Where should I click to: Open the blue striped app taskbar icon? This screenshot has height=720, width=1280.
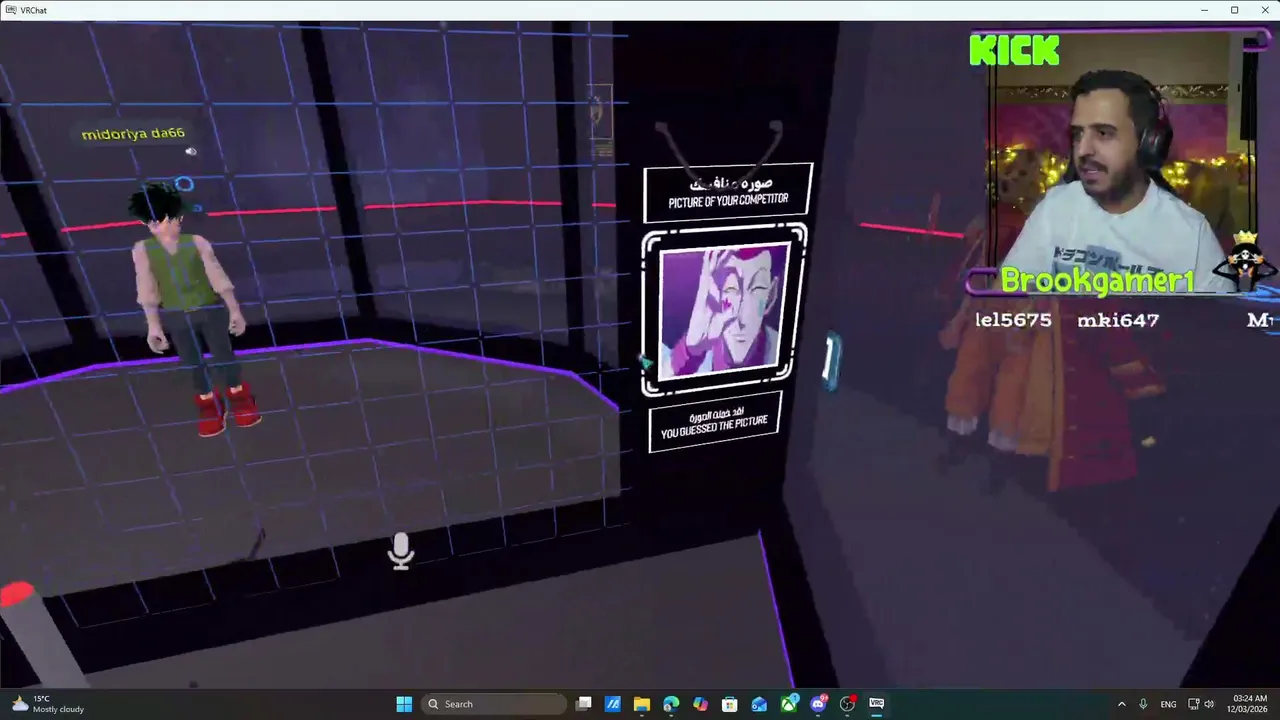tap(613, 704)
